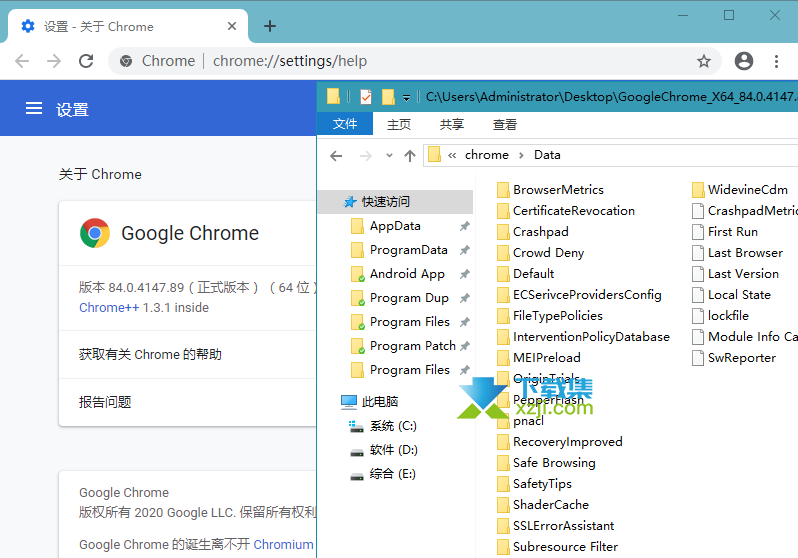Open a new Chrome tab with plus button
Viewport: 798px width, 558px height.
click(x=270, y=26)
